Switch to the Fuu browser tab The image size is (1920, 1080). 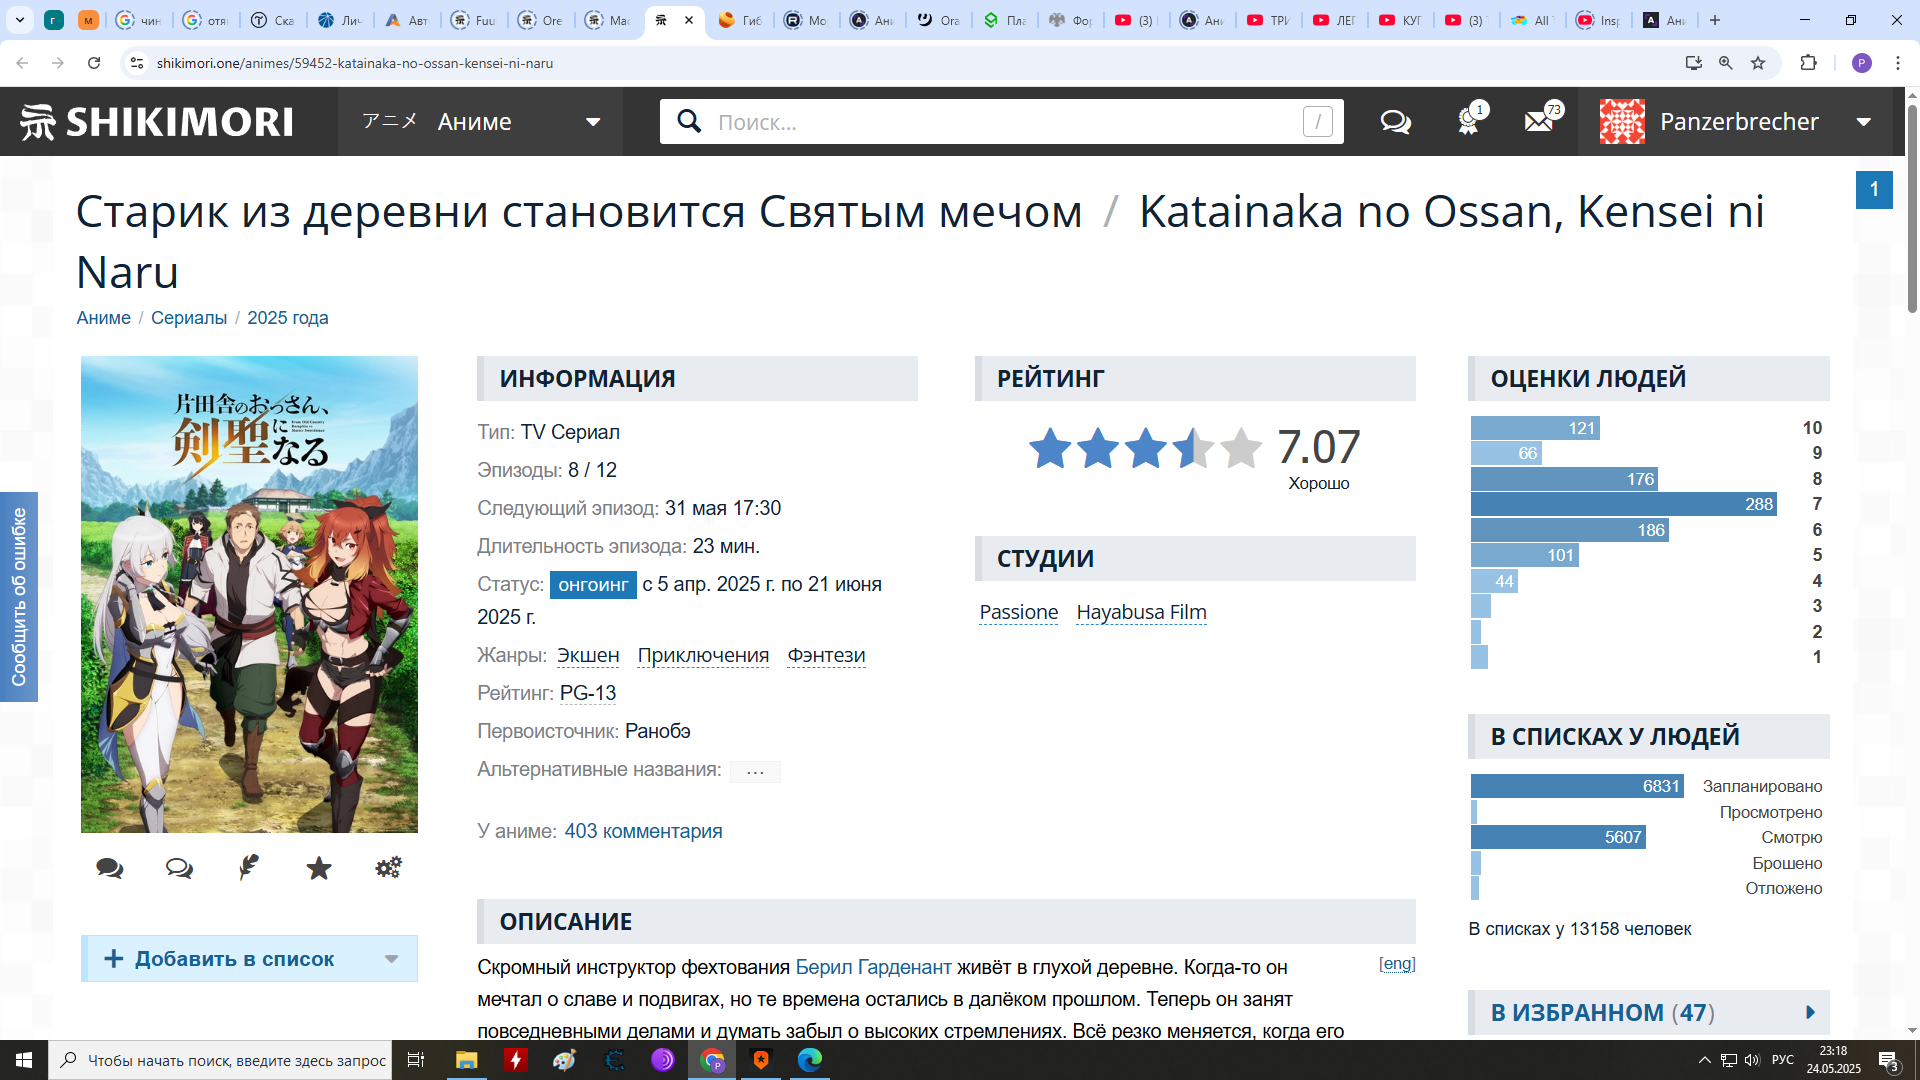474,20
